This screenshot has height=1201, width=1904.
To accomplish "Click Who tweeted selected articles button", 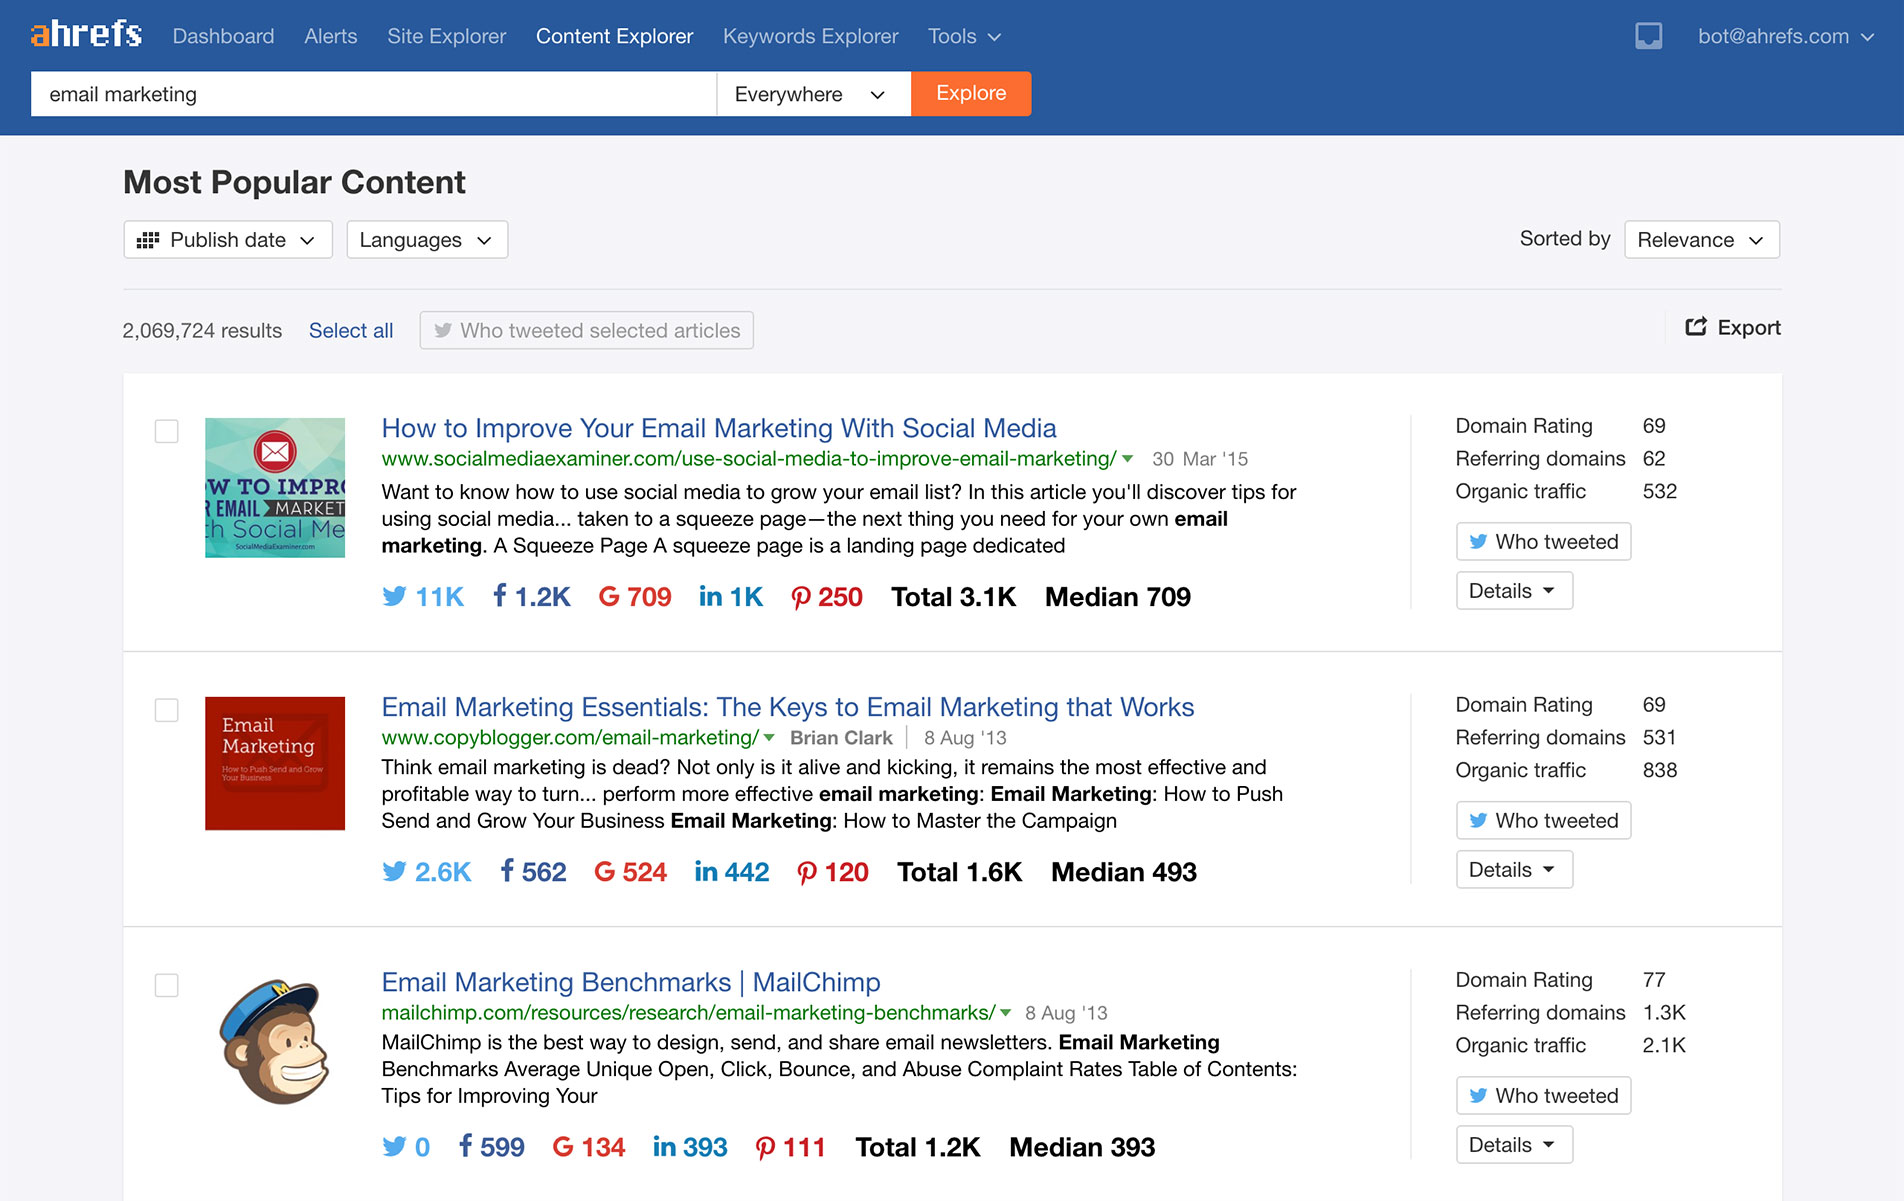I will tap(587, 331).
